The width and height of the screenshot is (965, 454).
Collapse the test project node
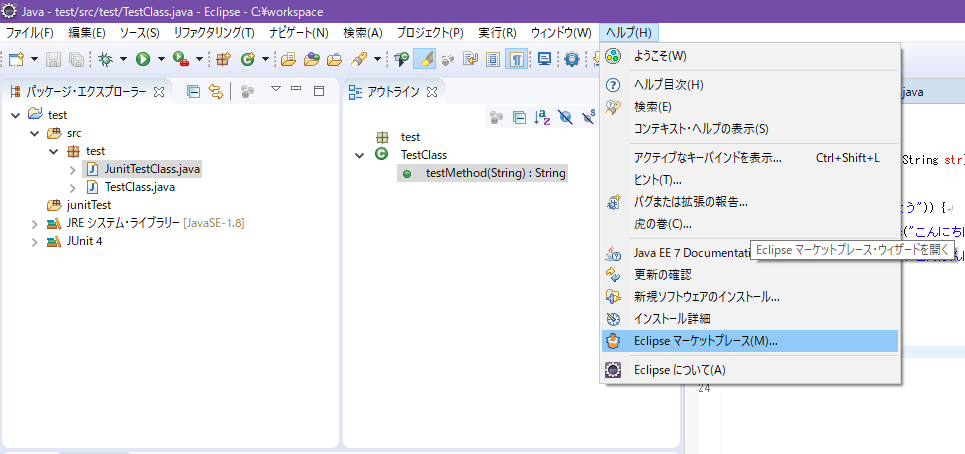(16, 114)
